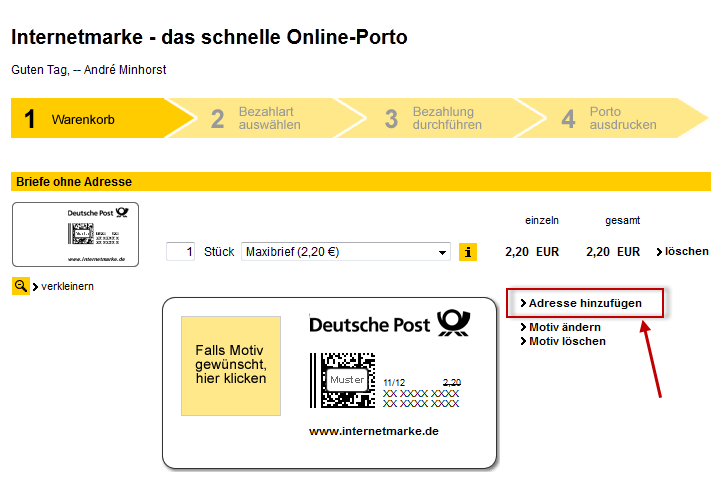
Task: Remove motif via Motiv löschen link
Action: point(566,341)
